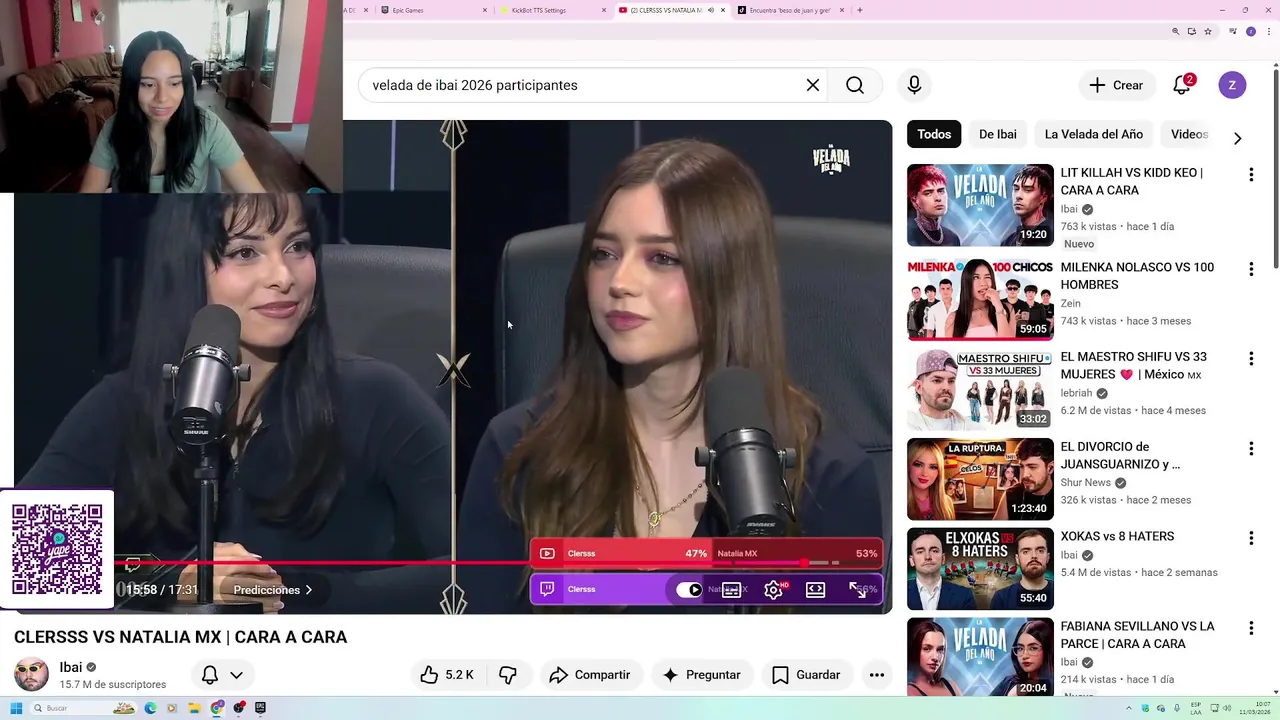Open video settings gear icon

pyautogui.click(x=773, y=590)
